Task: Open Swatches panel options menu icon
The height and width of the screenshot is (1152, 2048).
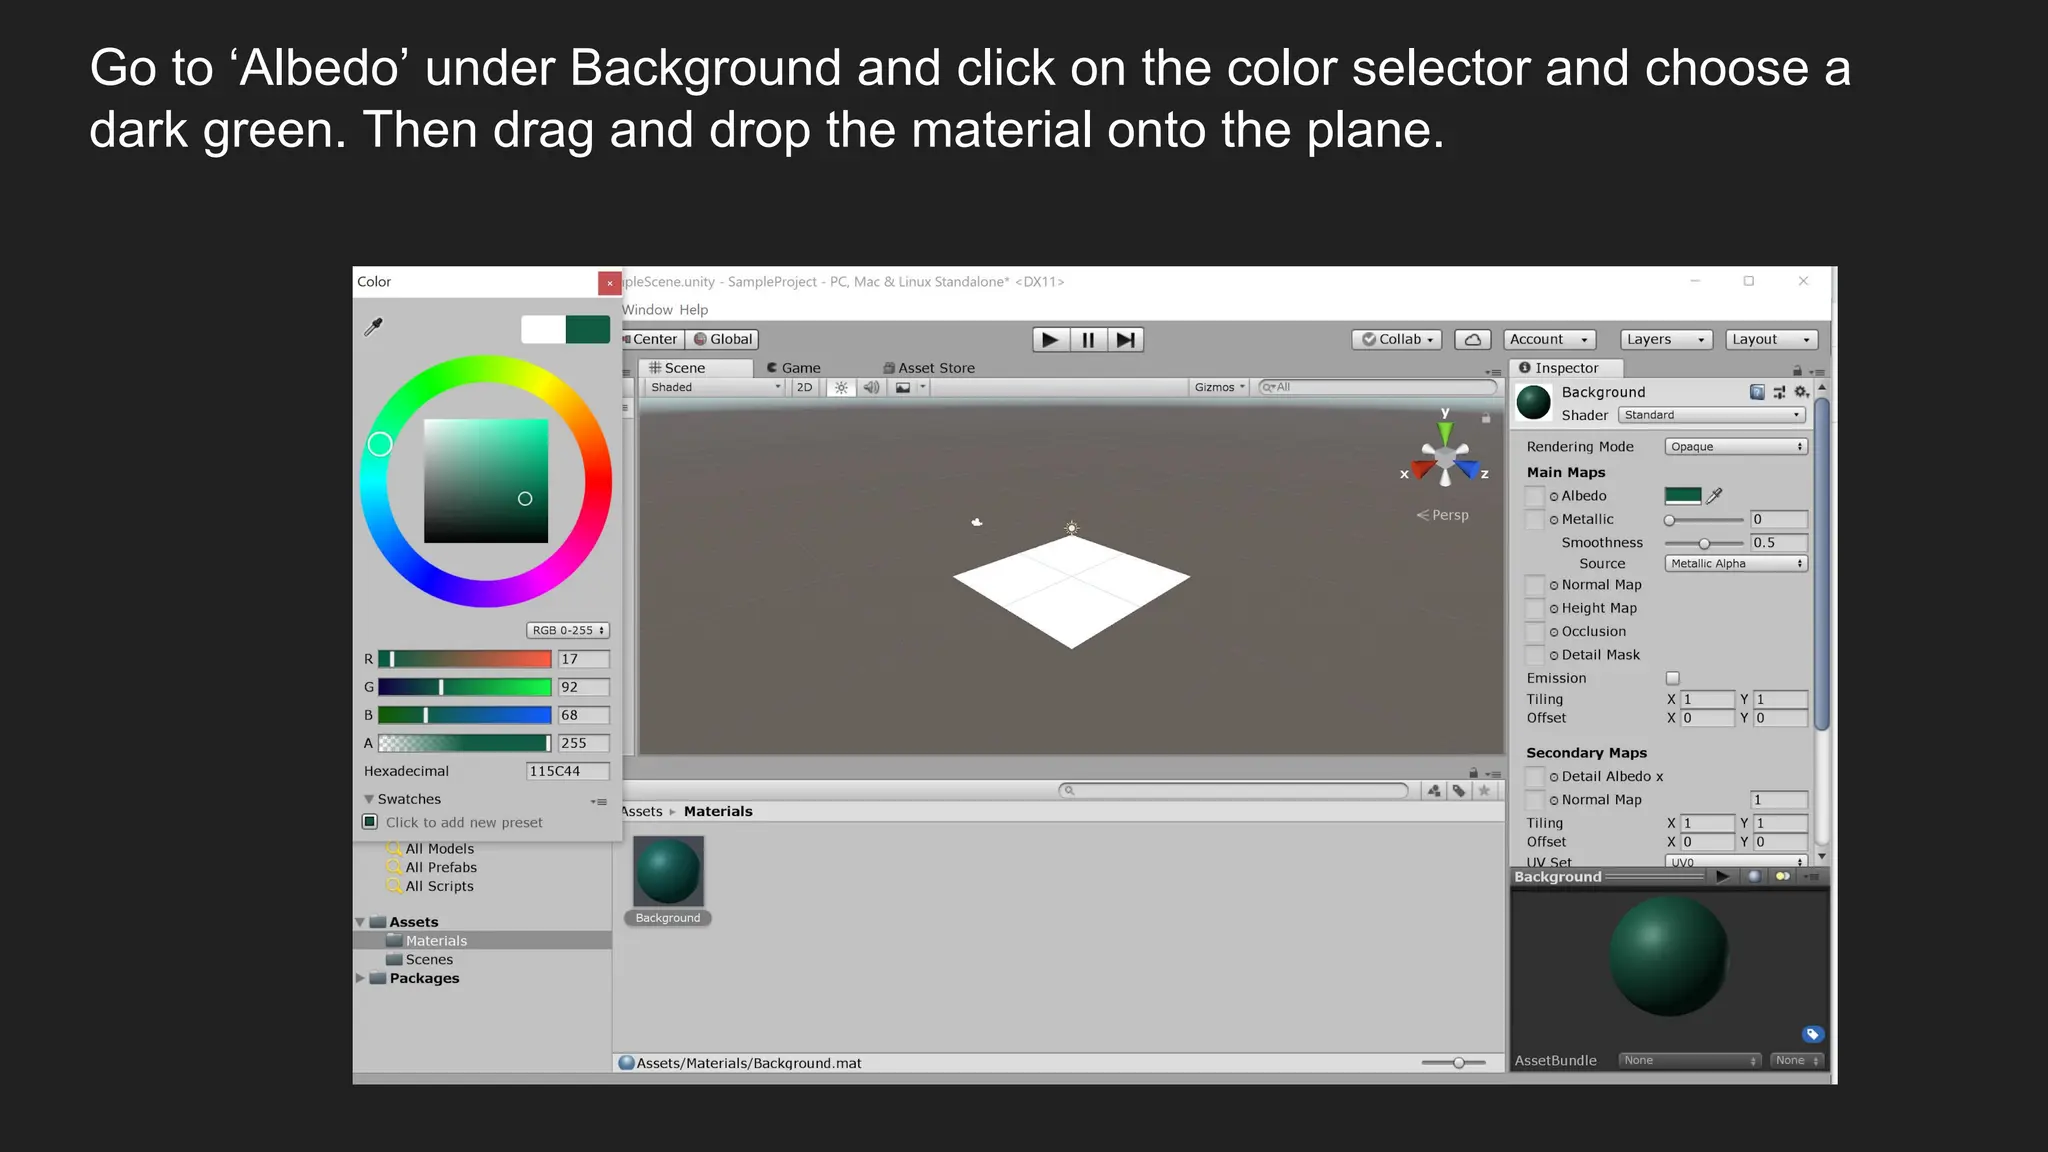Action: [599, 801]
